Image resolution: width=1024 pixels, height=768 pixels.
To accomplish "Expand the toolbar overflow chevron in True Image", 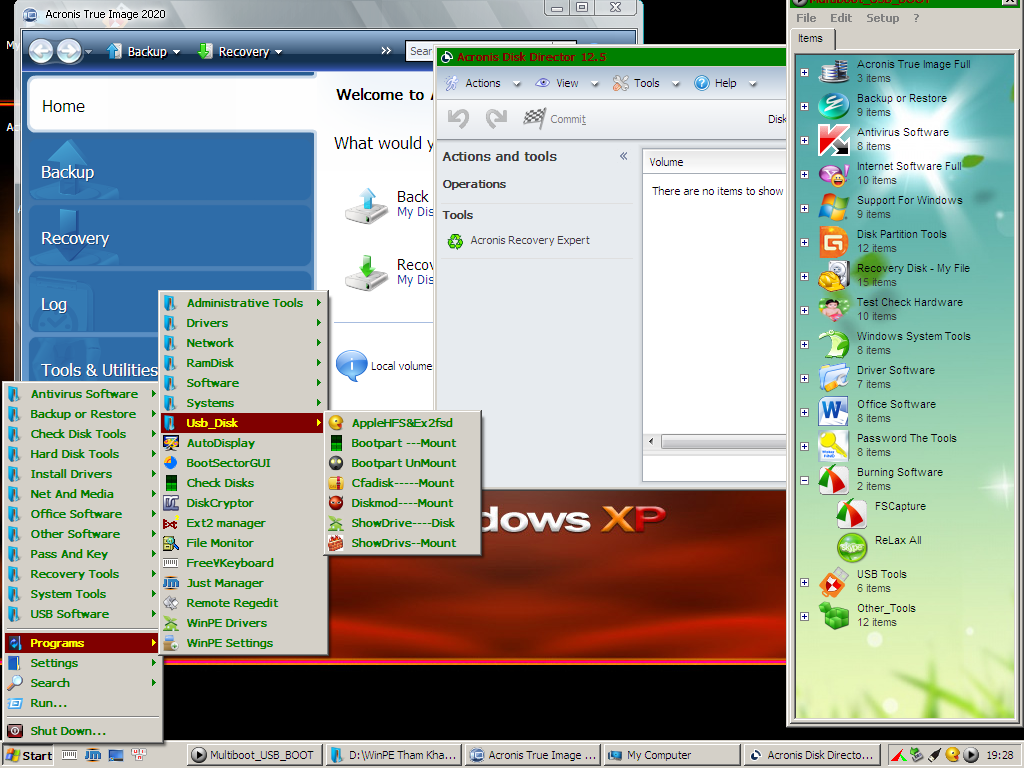I will (386, 50).
